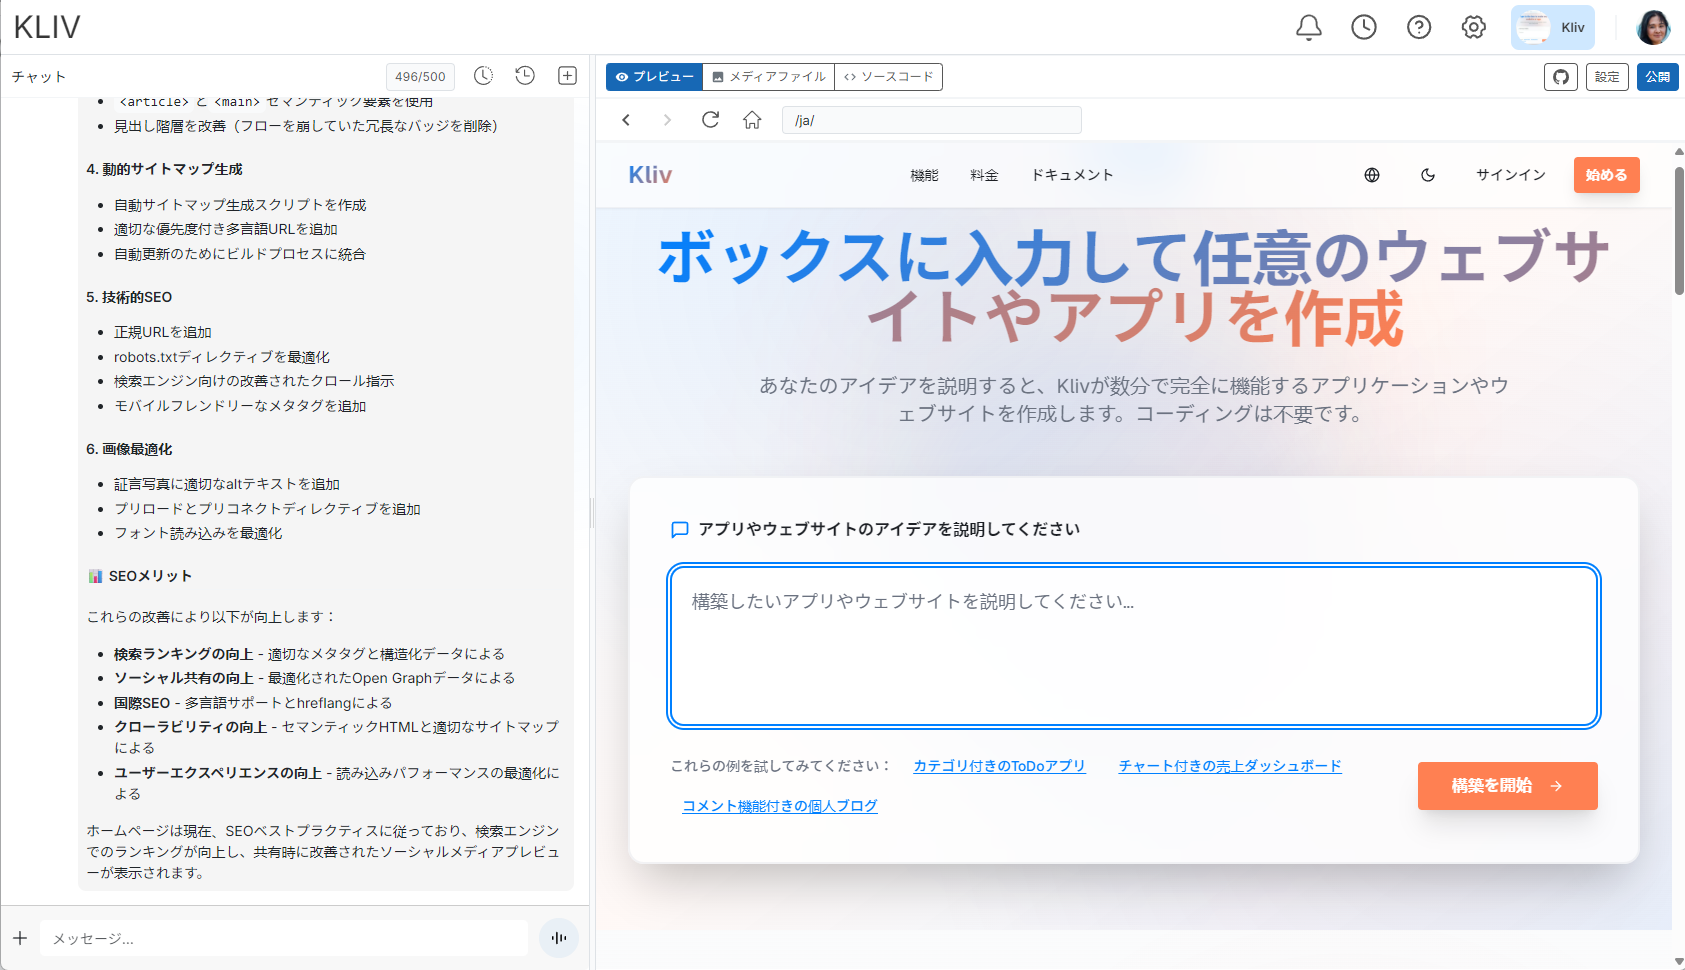
Task: Click the /ja/ URL field
Action: tap(932, 120)
